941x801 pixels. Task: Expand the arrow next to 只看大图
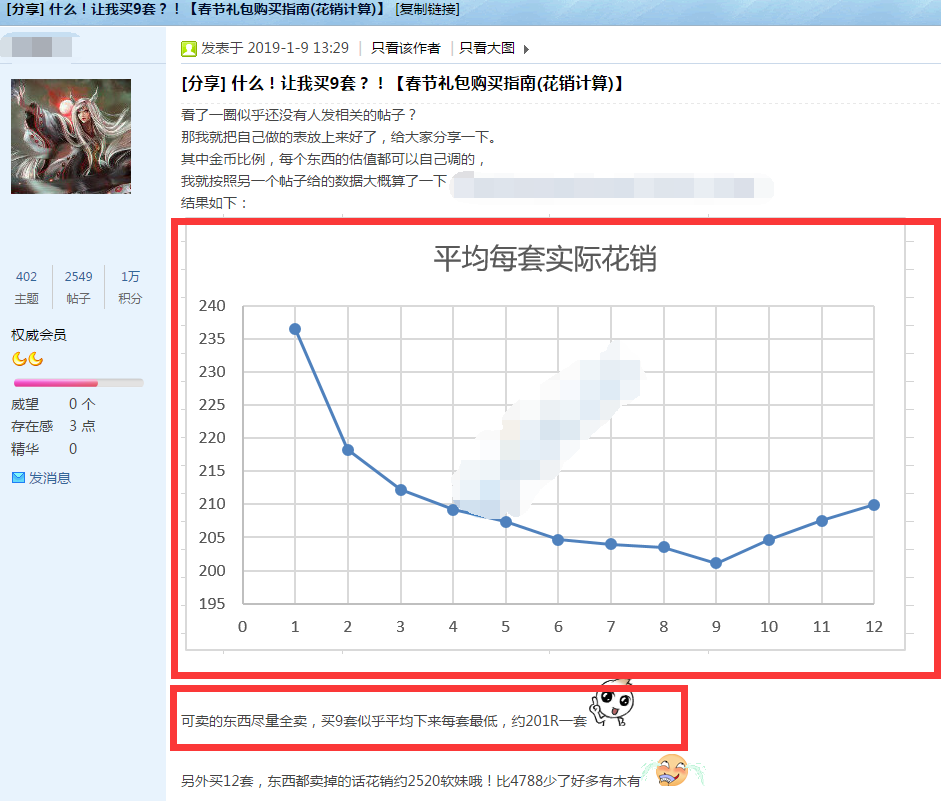point(527,49)
